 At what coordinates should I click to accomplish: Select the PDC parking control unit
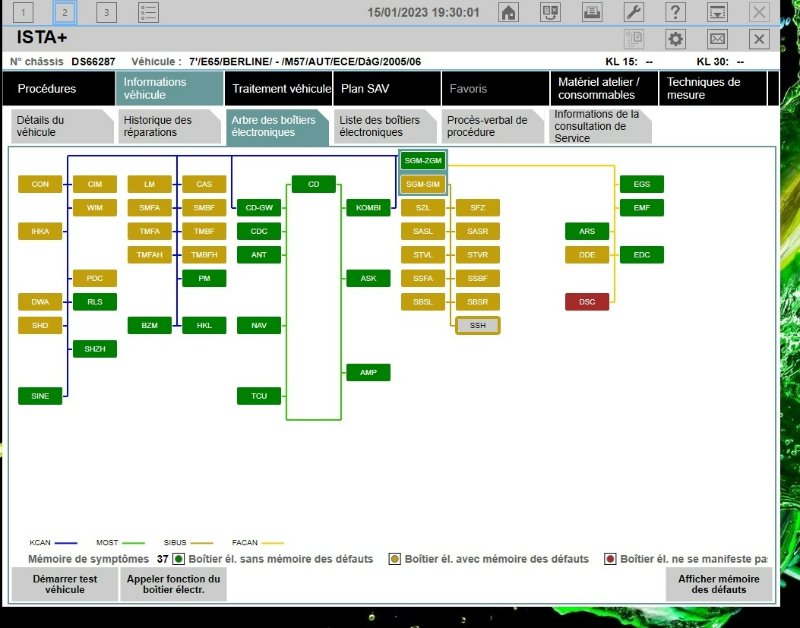pos(94,278)
